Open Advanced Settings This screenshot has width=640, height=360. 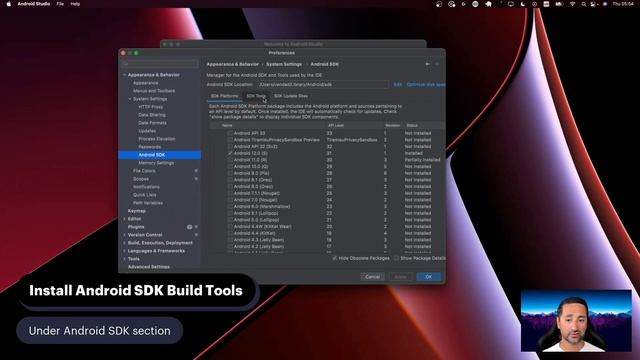[149, 267]
